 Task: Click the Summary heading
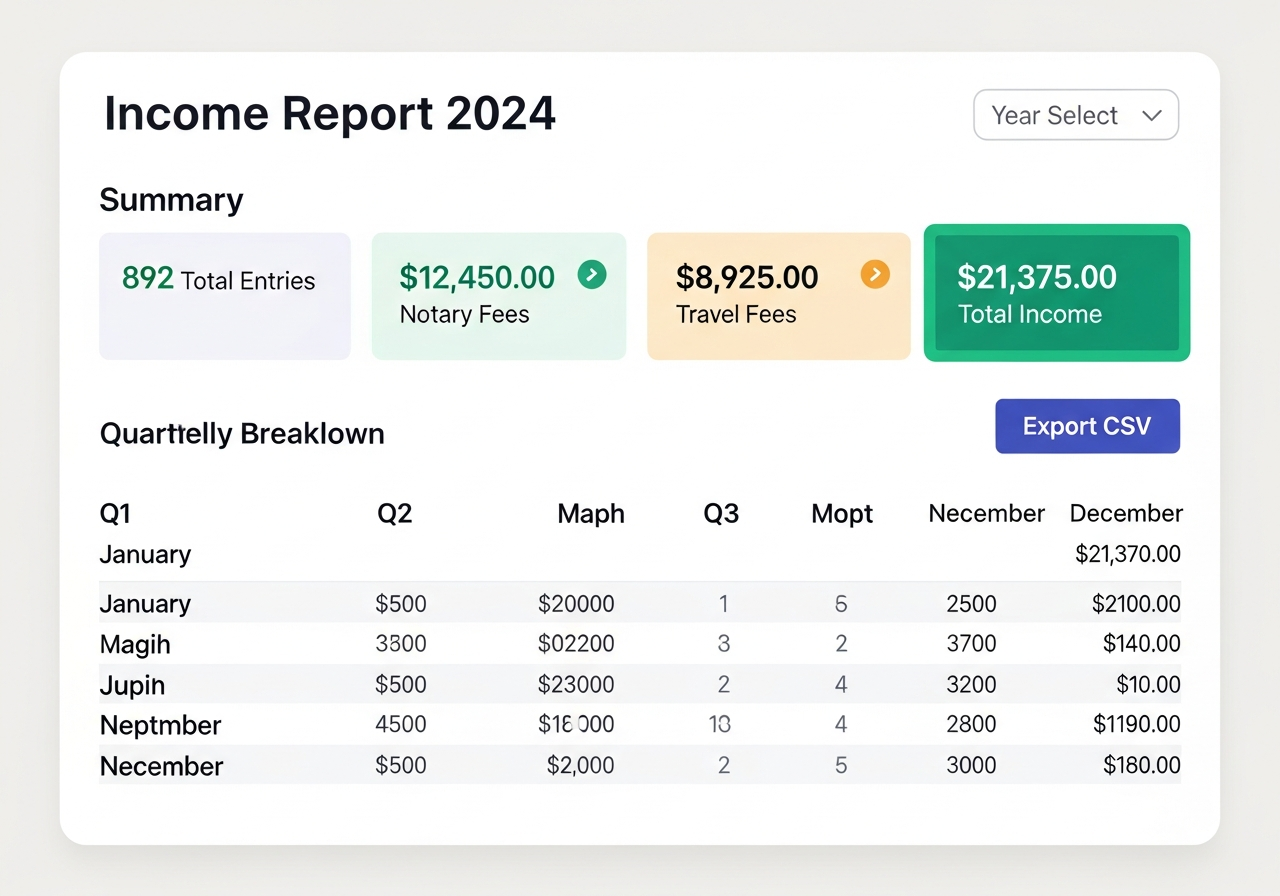click(171, 200)
